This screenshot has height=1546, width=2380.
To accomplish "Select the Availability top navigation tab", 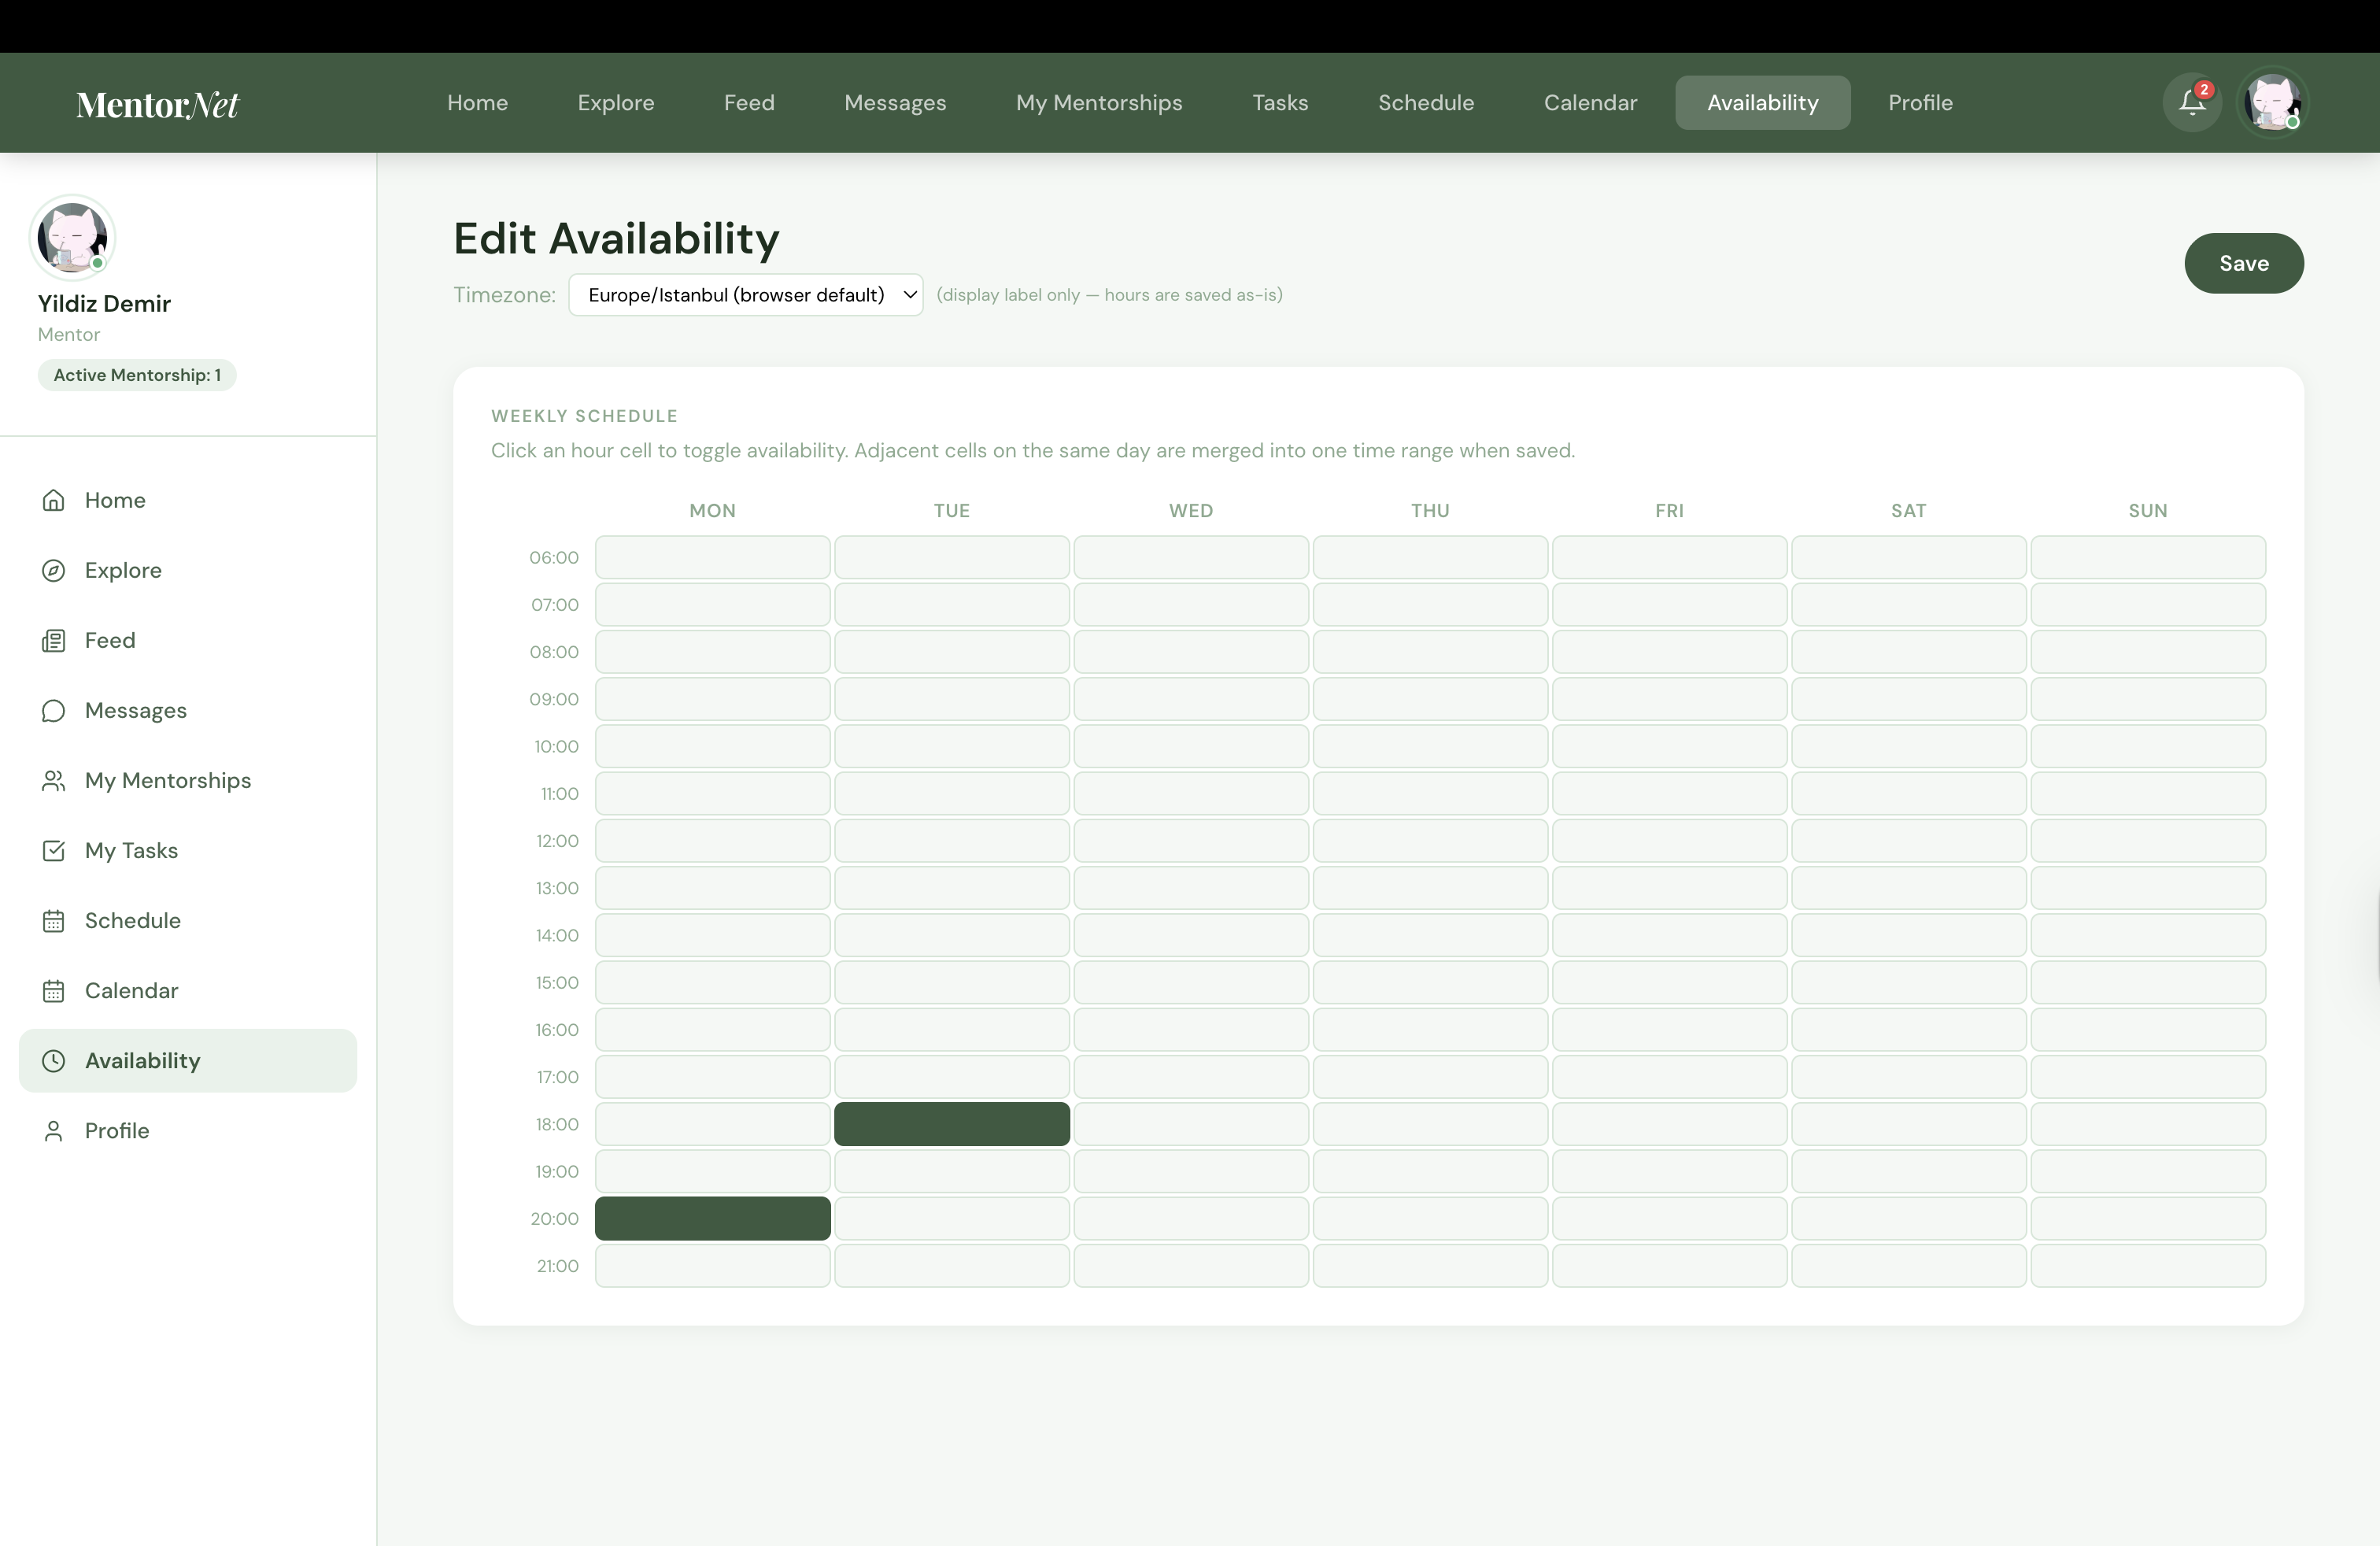I will coord(1763,102).
